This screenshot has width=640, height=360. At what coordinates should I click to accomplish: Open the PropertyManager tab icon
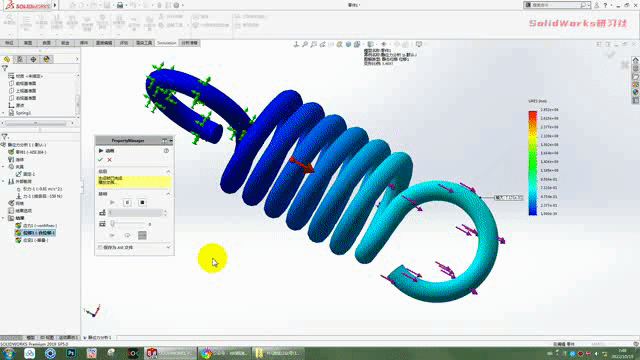[x=20, y=59]
